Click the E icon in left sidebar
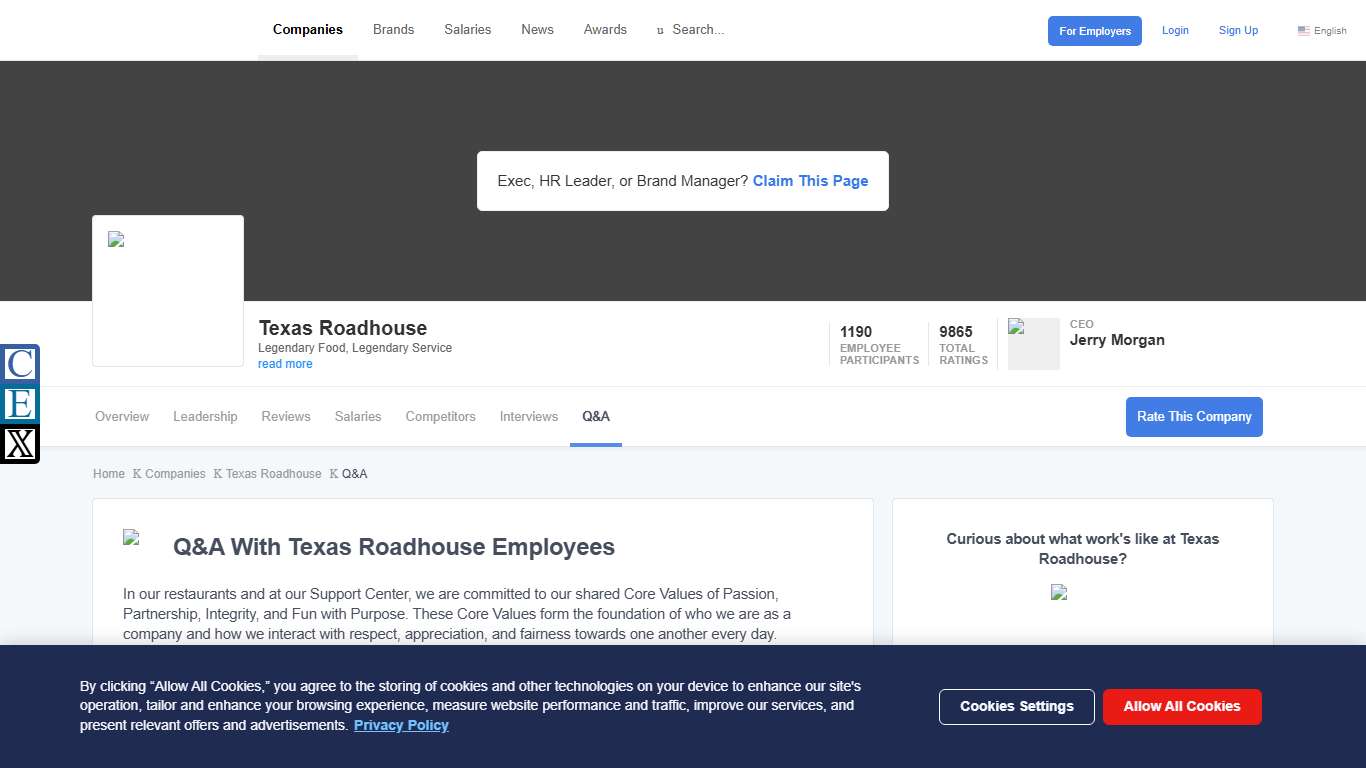Viewport: 1366px width, 768px height. (x=20, y=404)
